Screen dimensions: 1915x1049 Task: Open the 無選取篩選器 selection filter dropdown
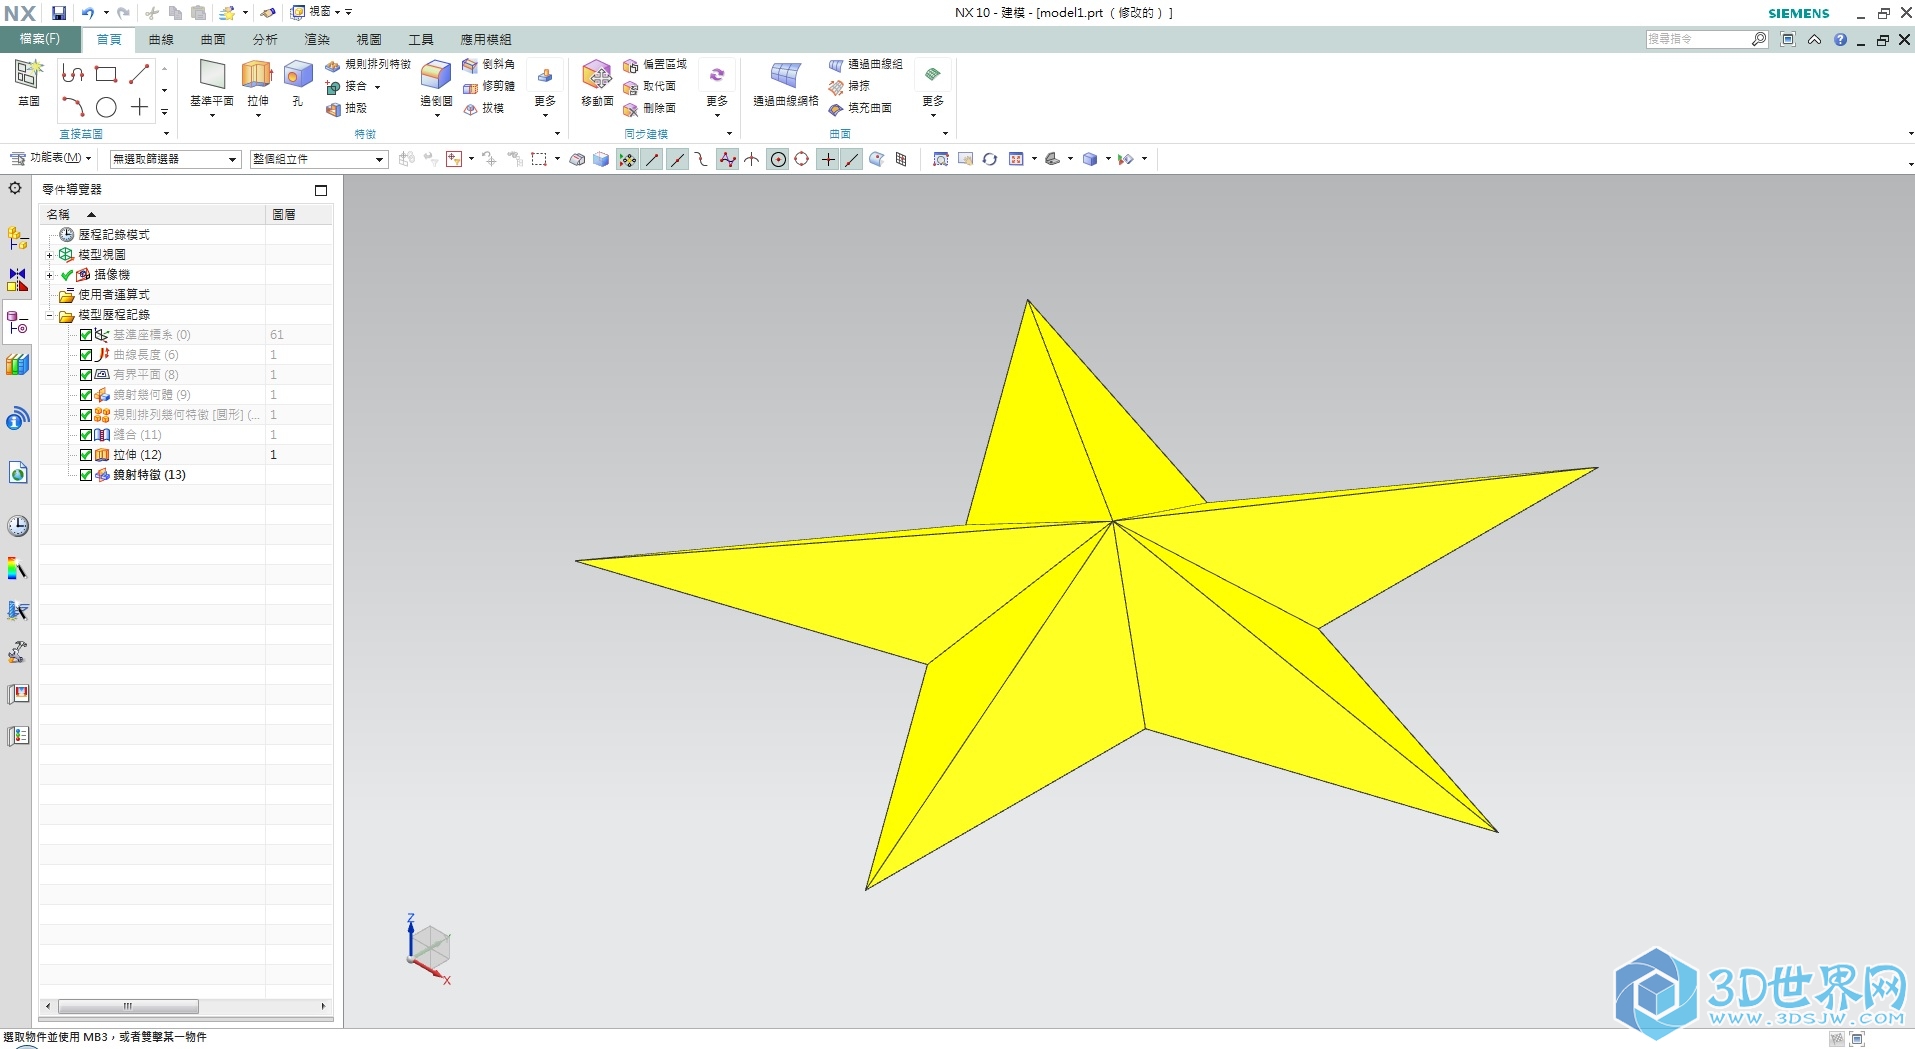point(175,159)
